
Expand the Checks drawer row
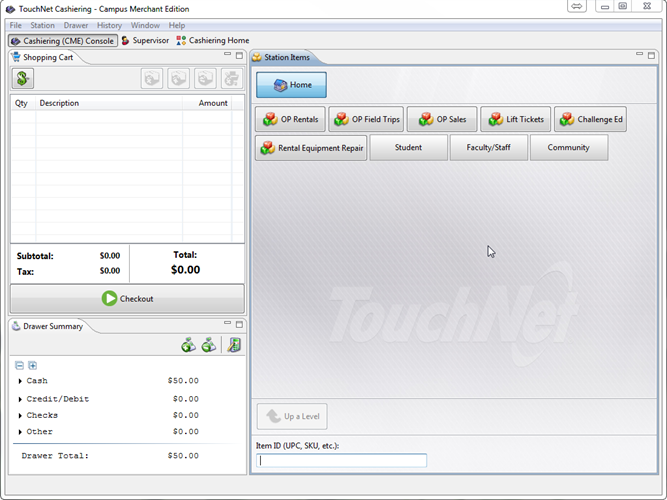(x=20, y=416)
